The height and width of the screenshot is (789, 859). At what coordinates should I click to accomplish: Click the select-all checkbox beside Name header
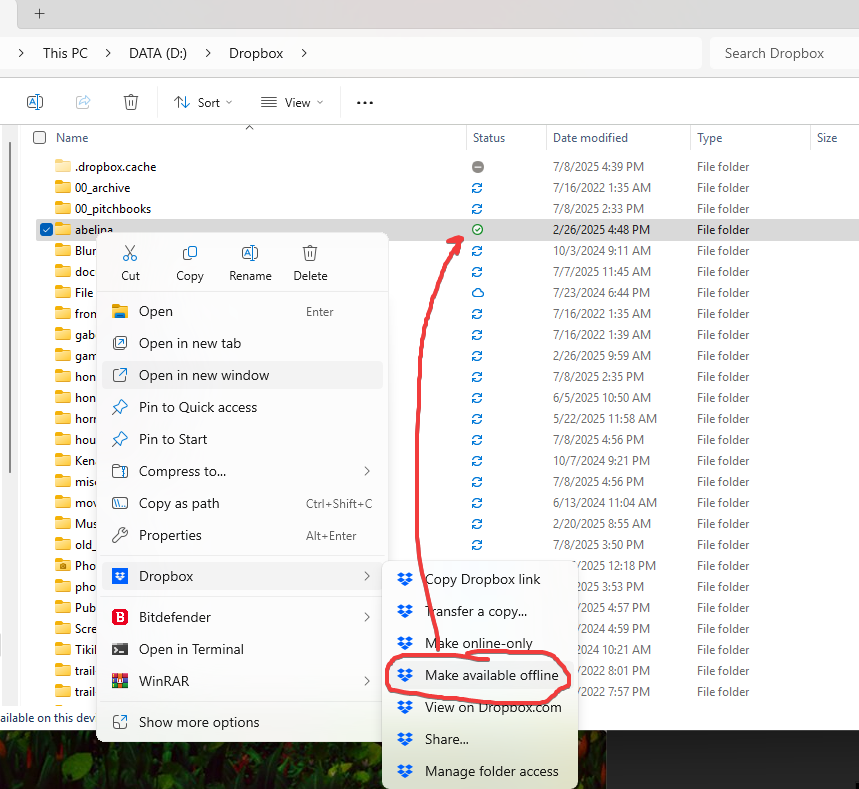38,137
